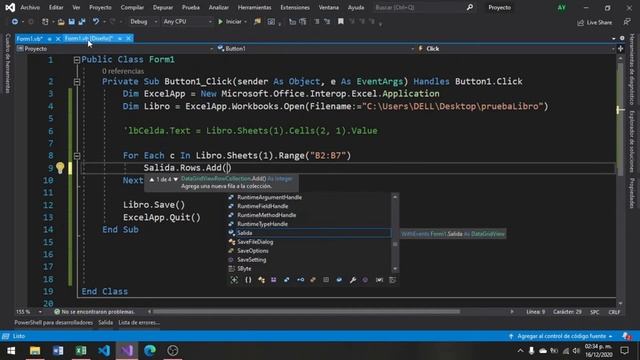The height and width of the screenshot is (360, 640).
Task: Open the Lista de errores tab
Action: (x=139, y=322)
